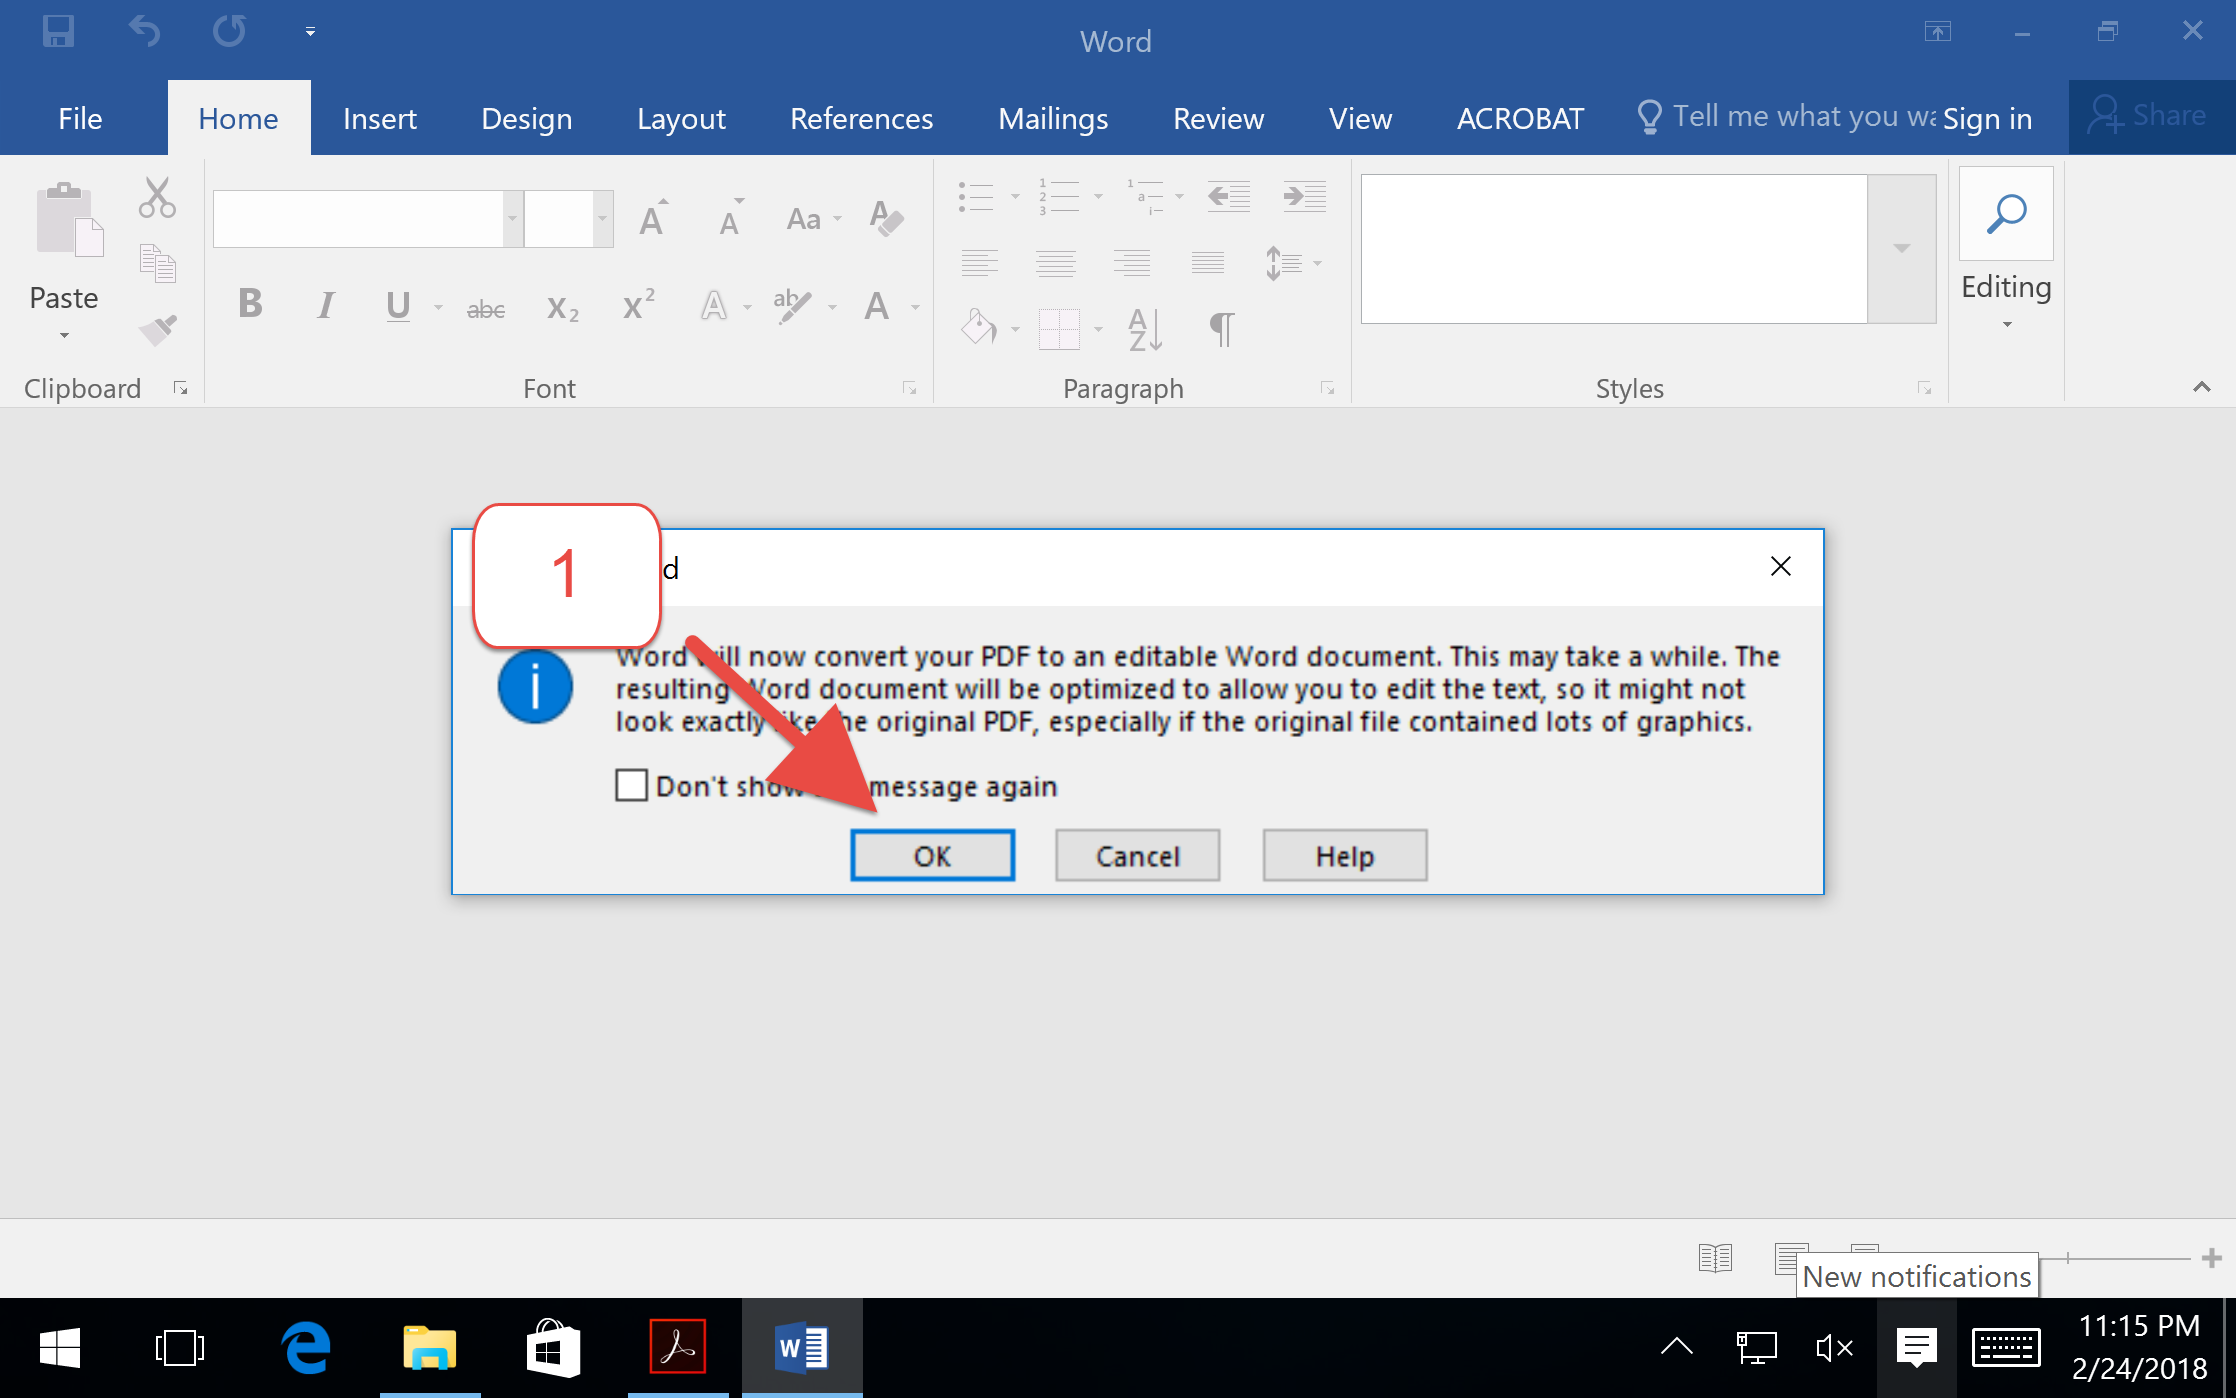Image resolution: width=2236 pixels, height=1398 pixels.
Task: Open the Clipboard dialog launcher
Action: coord(180,388)
